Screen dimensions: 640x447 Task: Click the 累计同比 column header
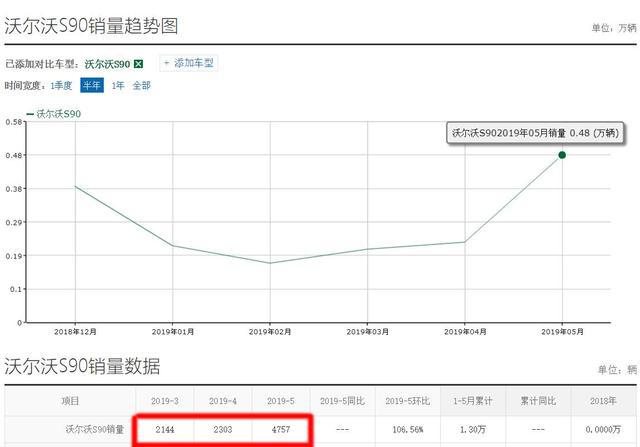538,401
